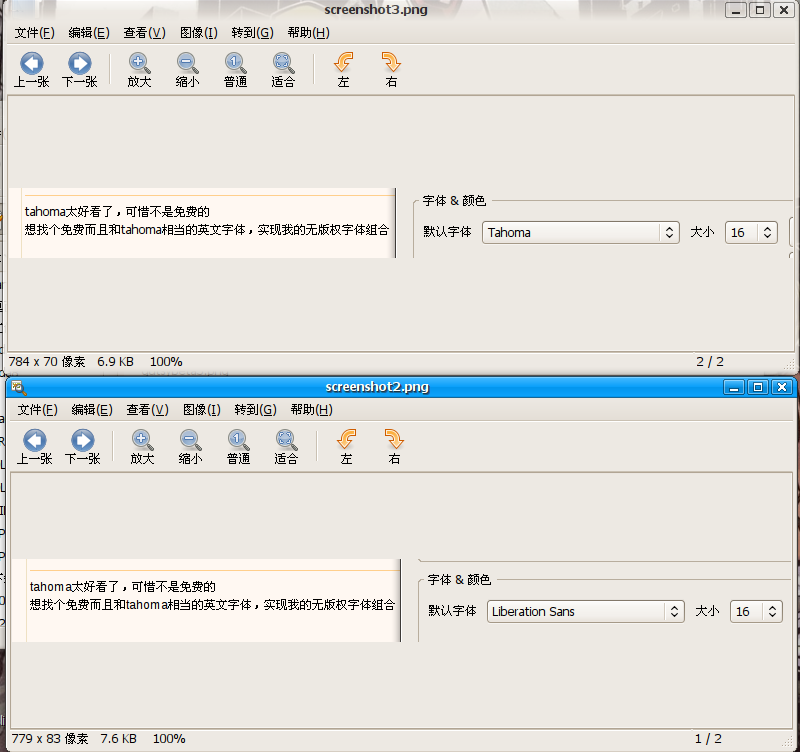Go to previous image in screenshot3.png window
This screenshot has height=752, width=800.
coord(32,70)
